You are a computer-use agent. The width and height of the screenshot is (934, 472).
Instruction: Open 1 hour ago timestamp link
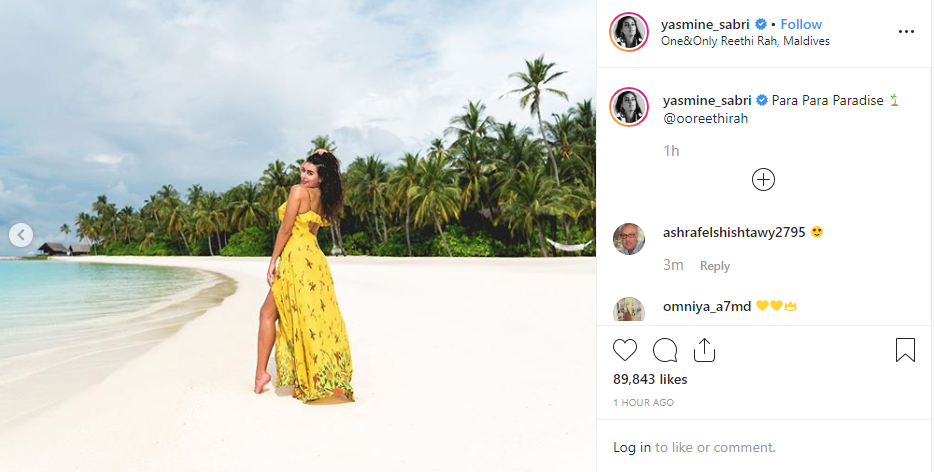[643, 403]
